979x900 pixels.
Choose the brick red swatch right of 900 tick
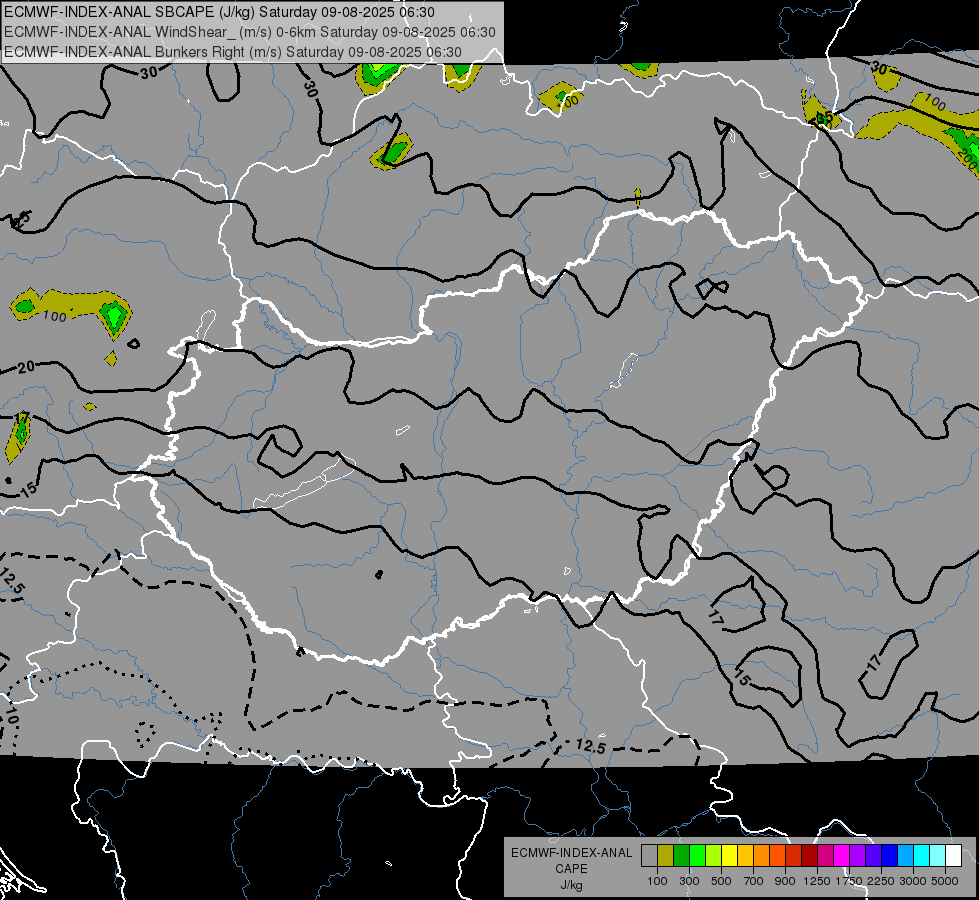point(794,855)
